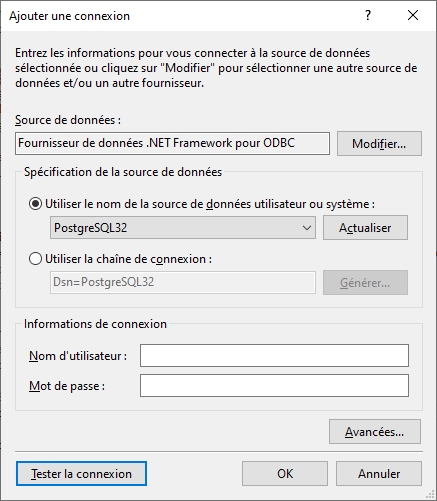Confirm with the OK button

click(x=285, y=474)
